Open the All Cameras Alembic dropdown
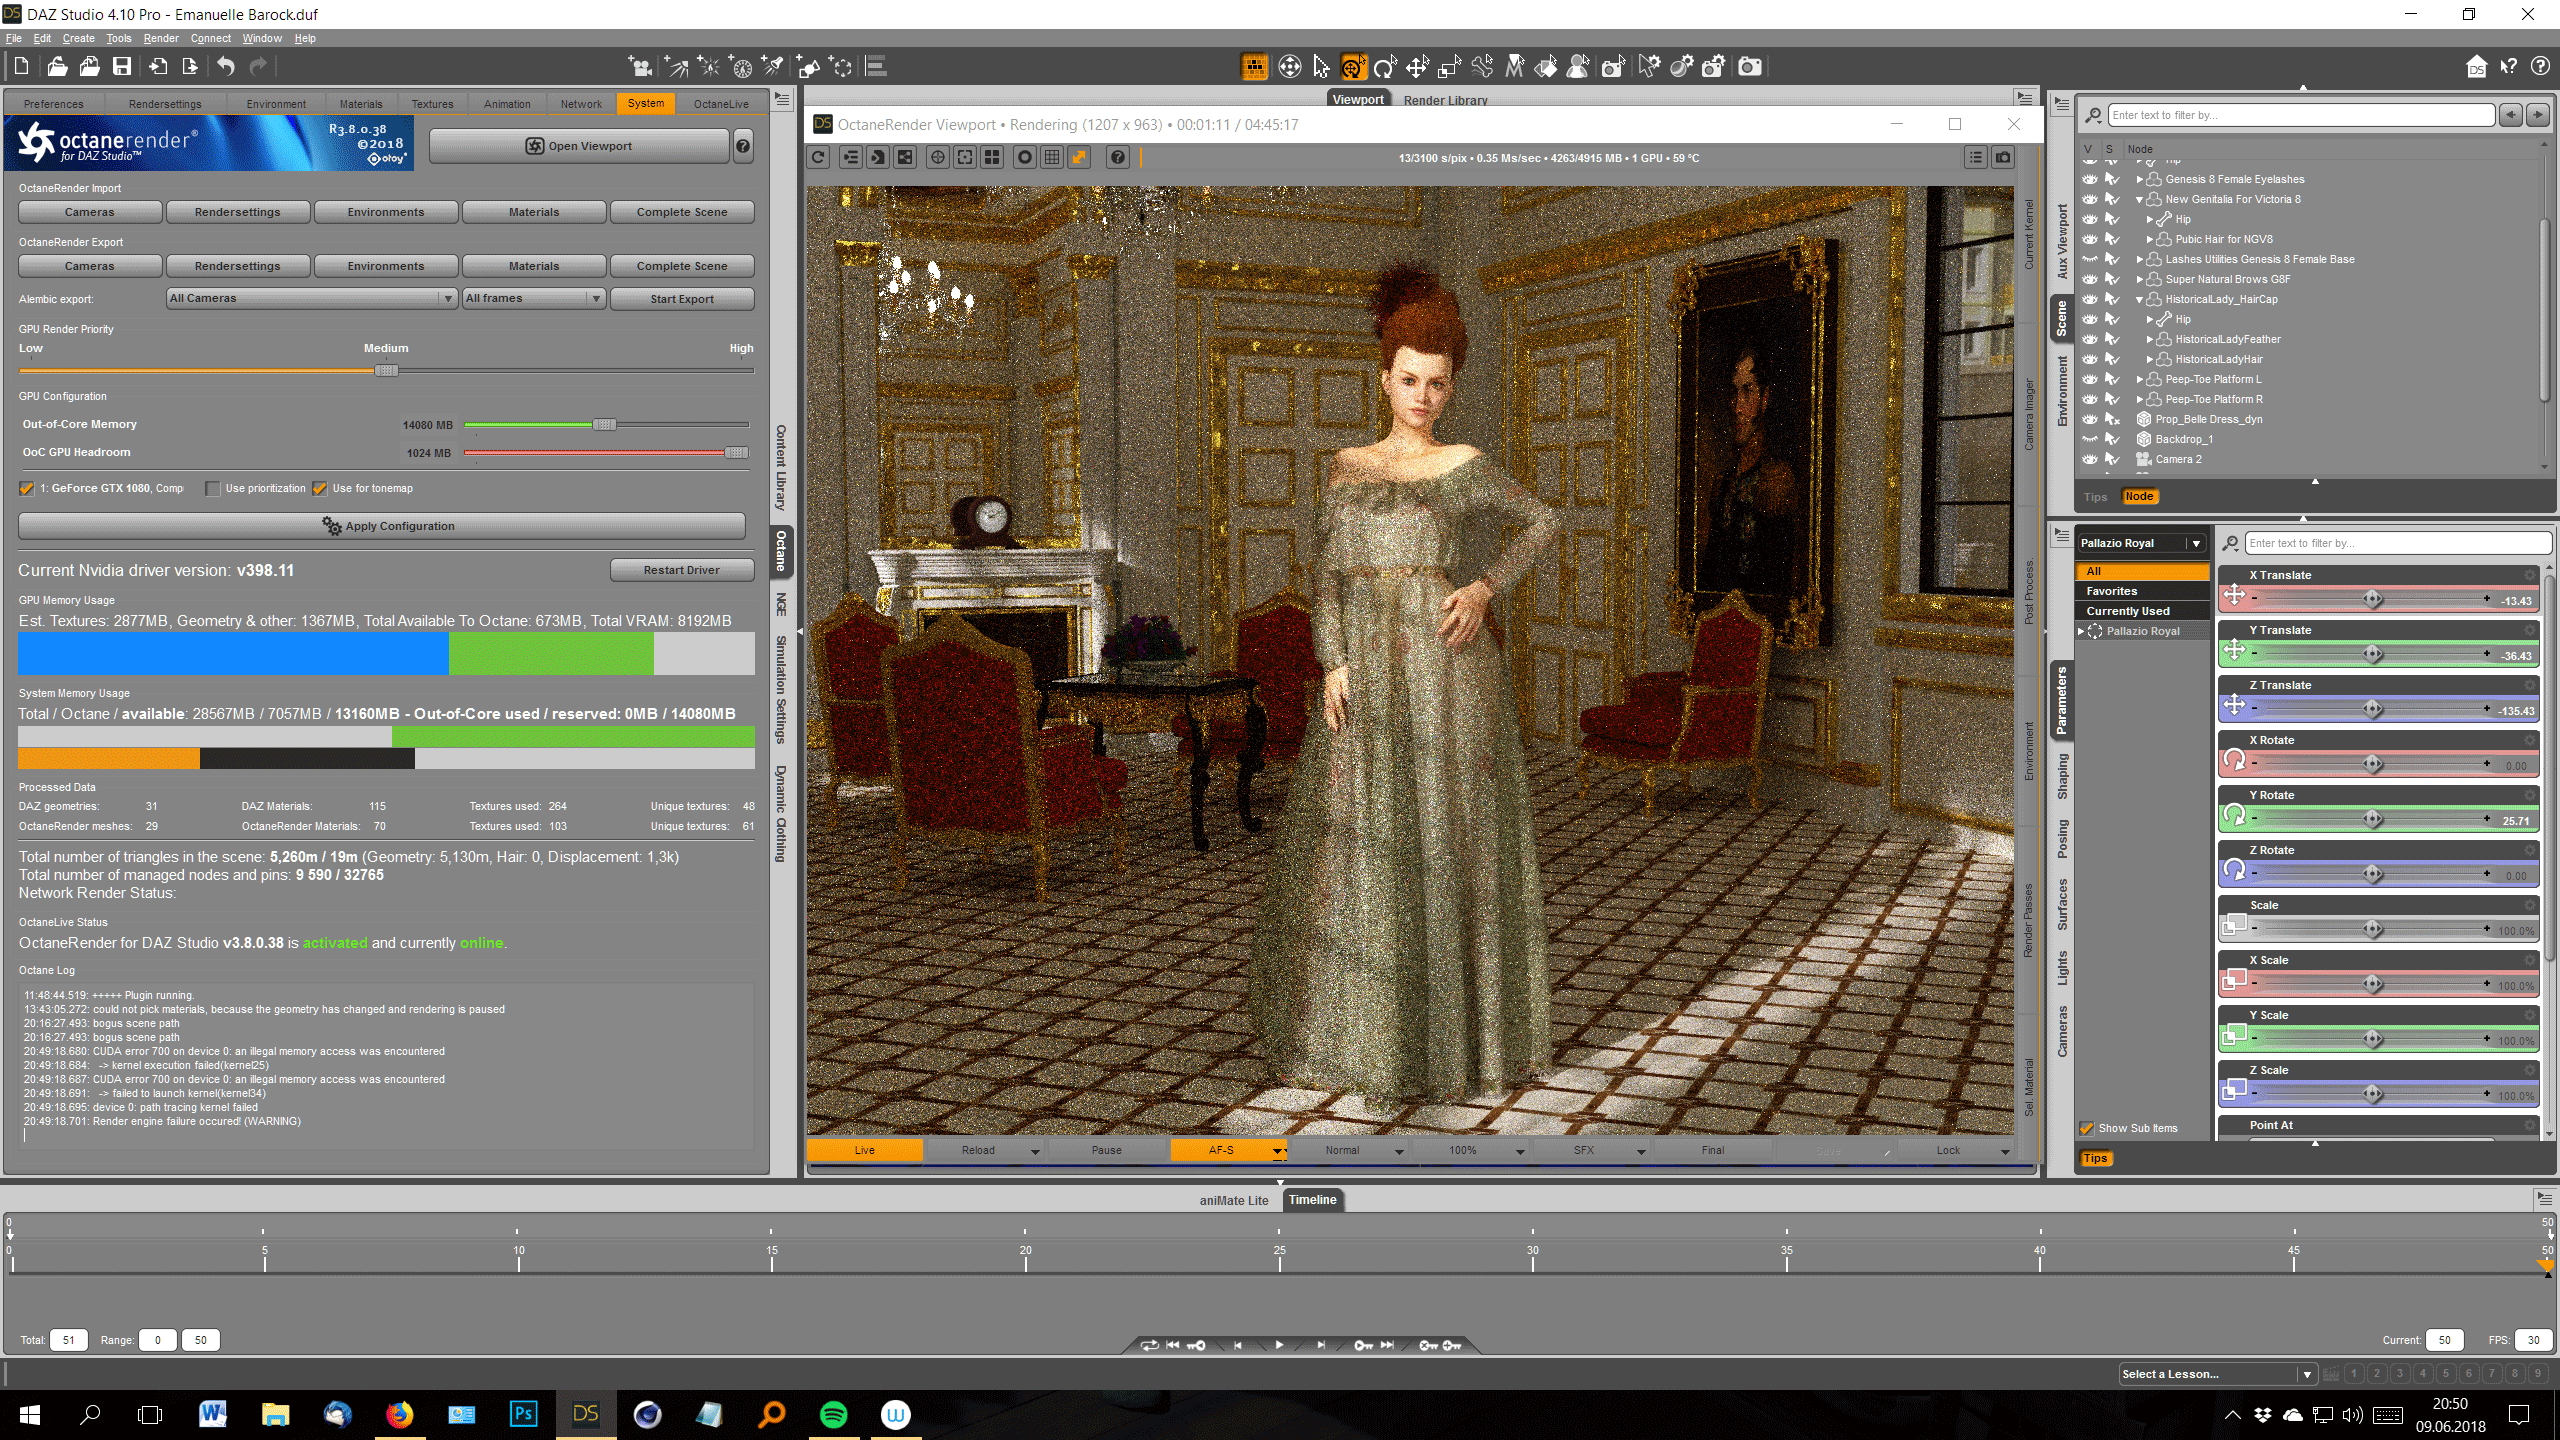Screen dimensions: 2560x1440 (x=311, y=298)
